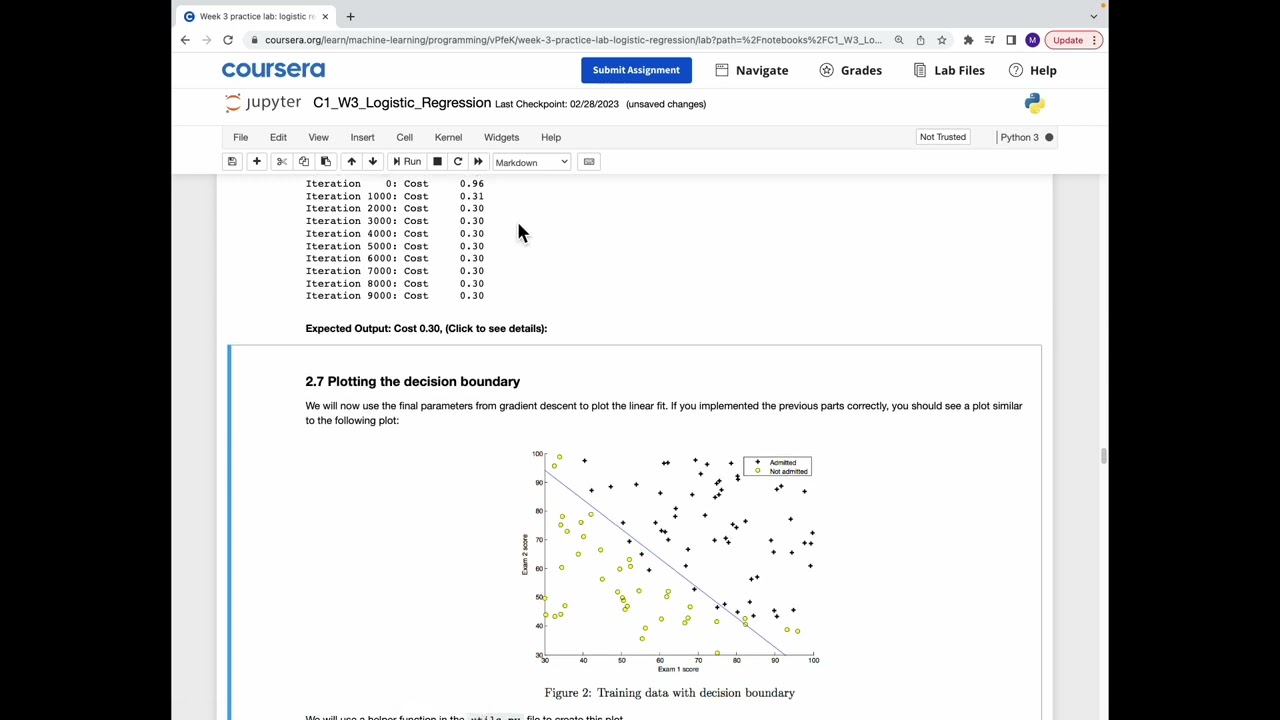Open the Cell menu
This screenshot has height=720, width=1280.
point(404,137)
